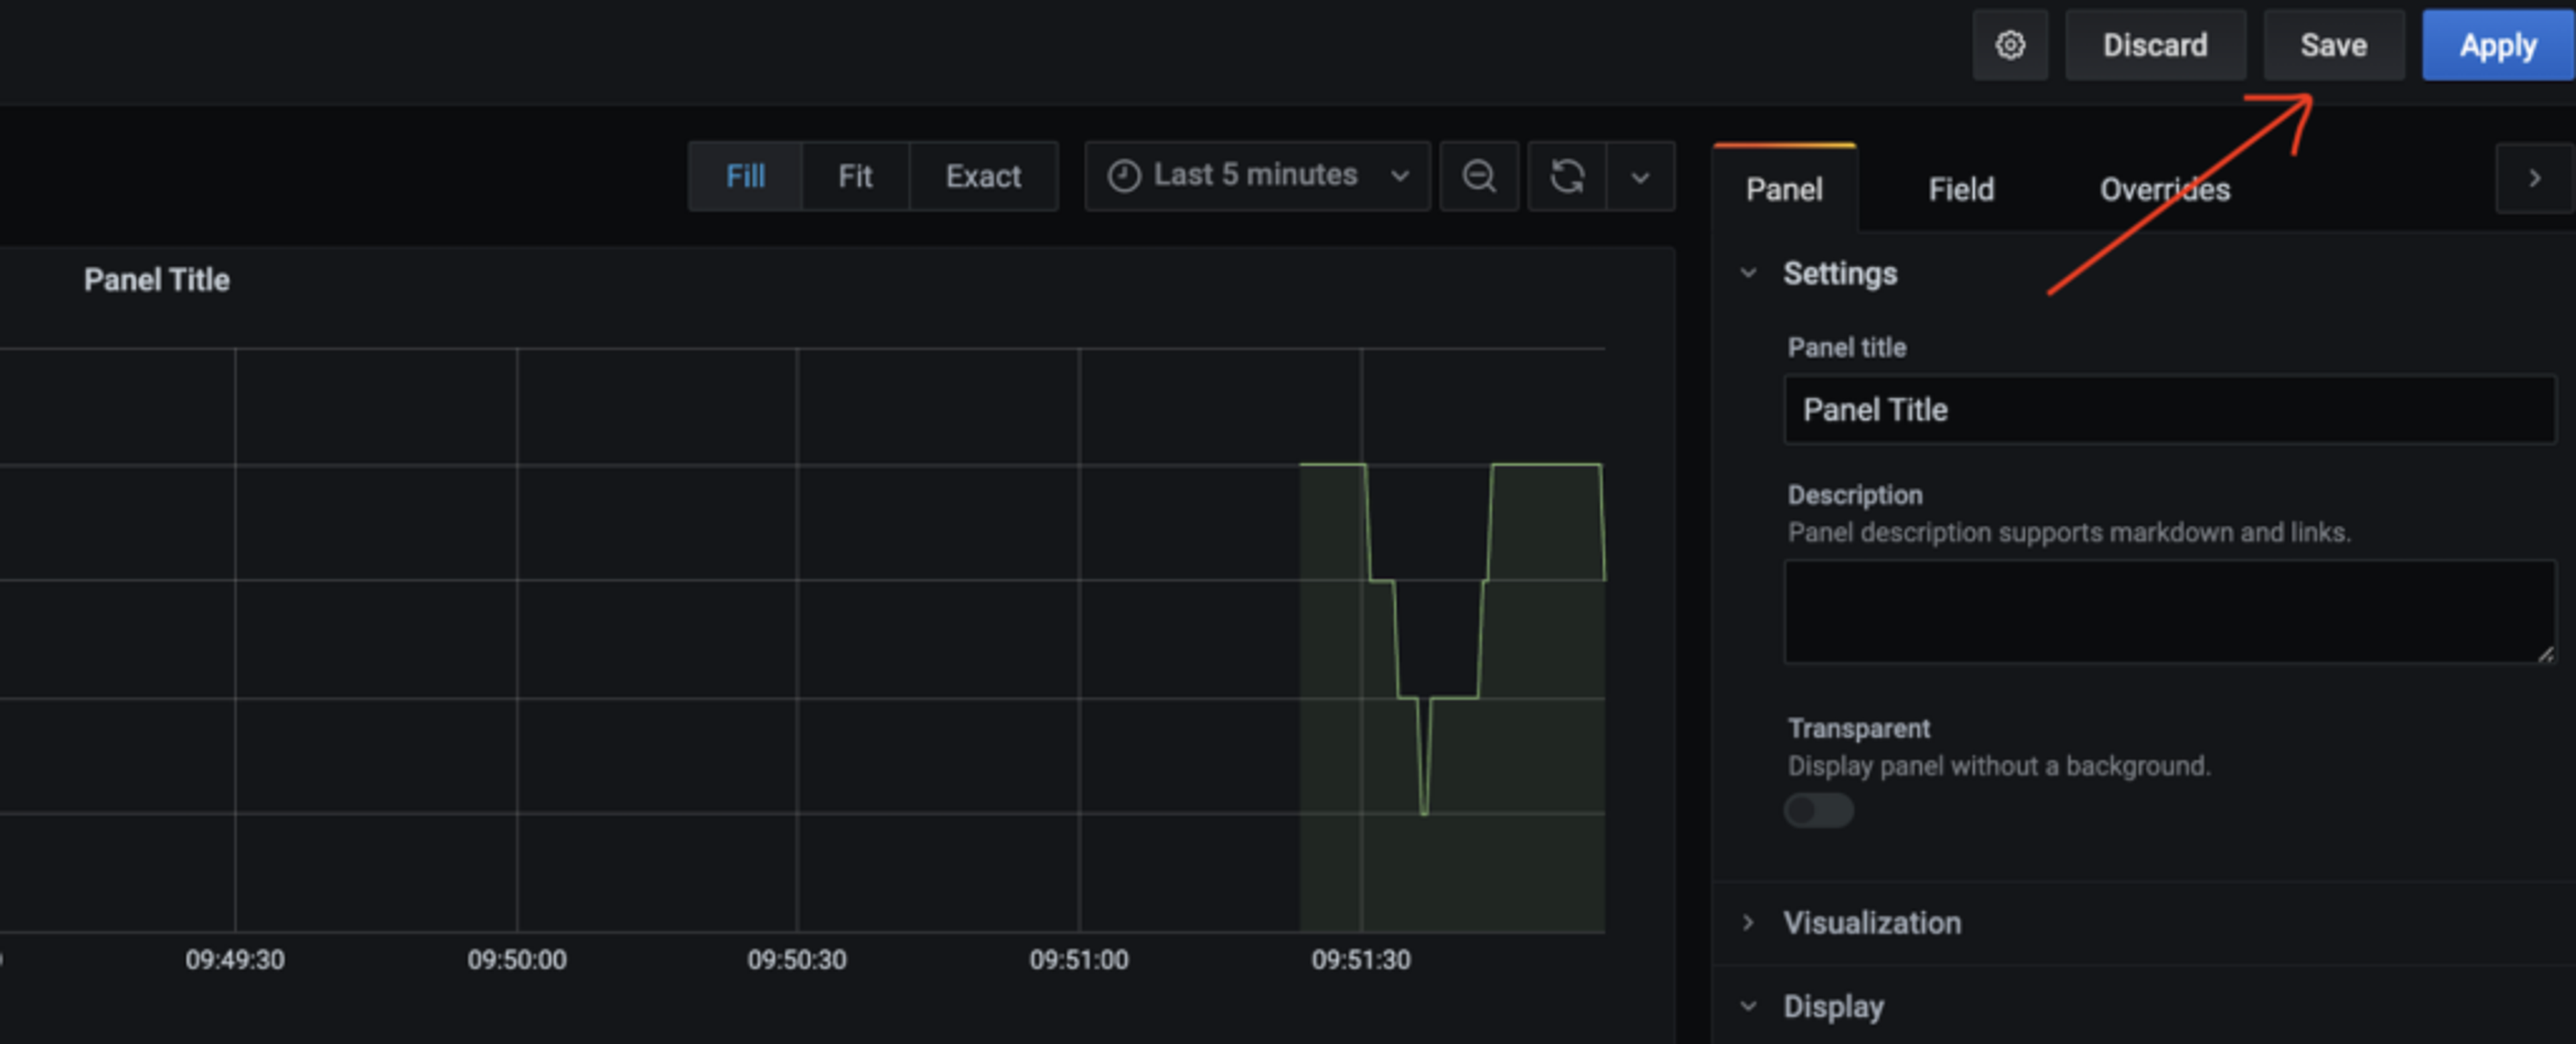2576x1044 pixels.
Task: Click the zoom out time range icon
Action: point(1479,176)
